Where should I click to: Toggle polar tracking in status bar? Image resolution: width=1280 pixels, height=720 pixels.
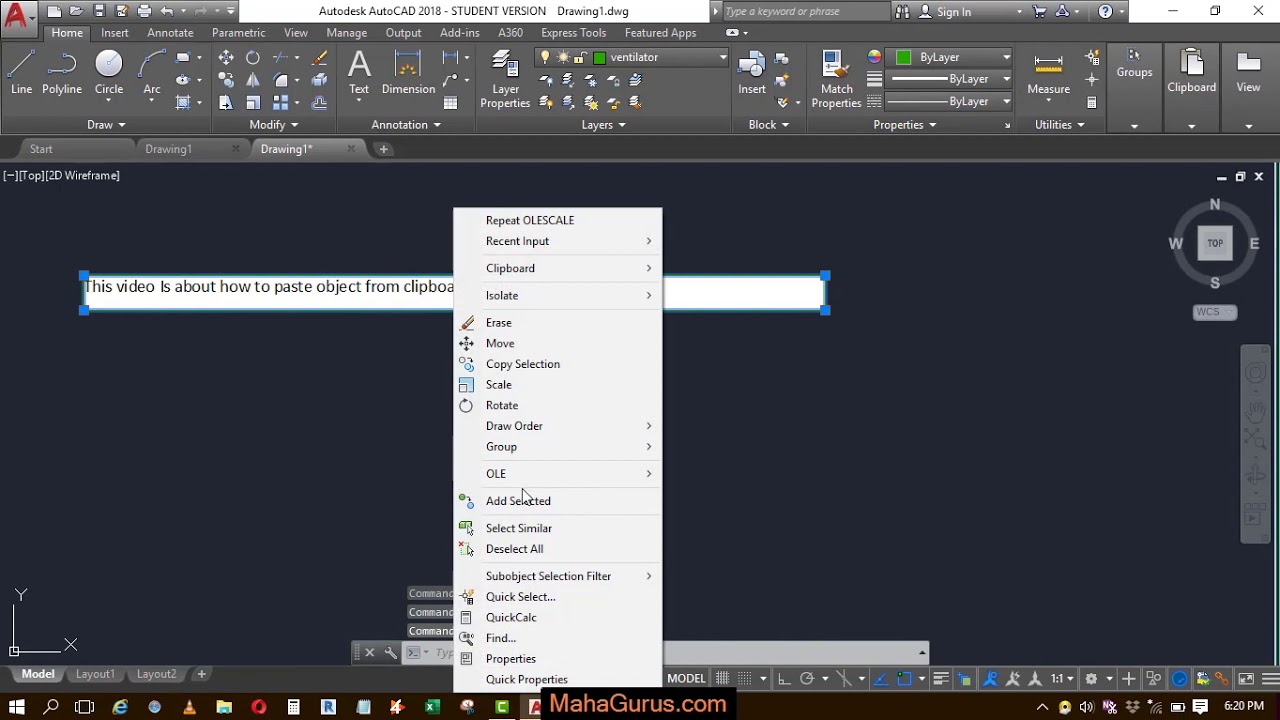807,679
